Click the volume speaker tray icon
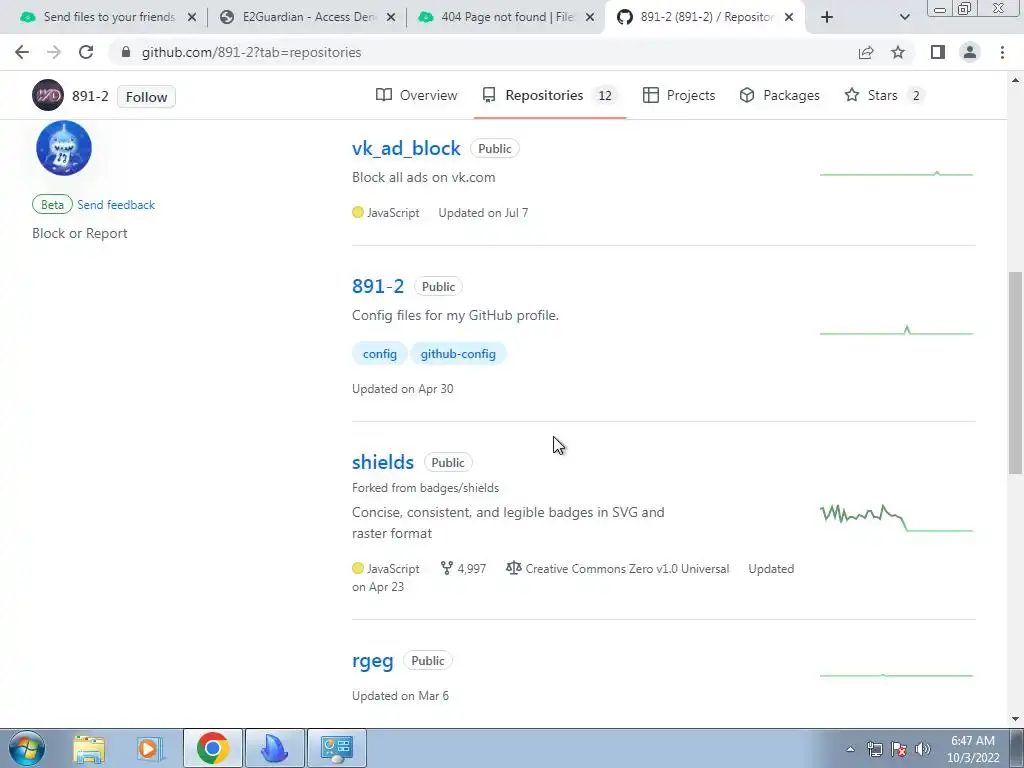Image resolution: width=1024 pixels, height=768 pixels. (x=923, y=749)
